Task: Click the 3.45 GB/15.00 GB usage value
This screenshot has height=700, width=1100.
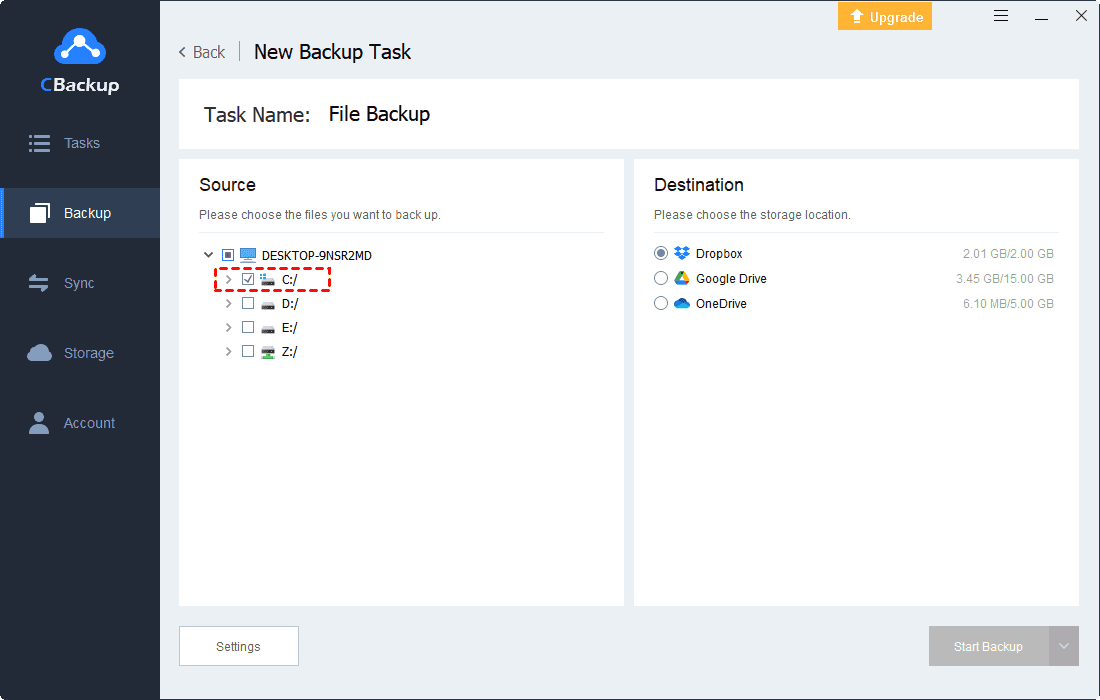Action: click(x=1005, y=278)
